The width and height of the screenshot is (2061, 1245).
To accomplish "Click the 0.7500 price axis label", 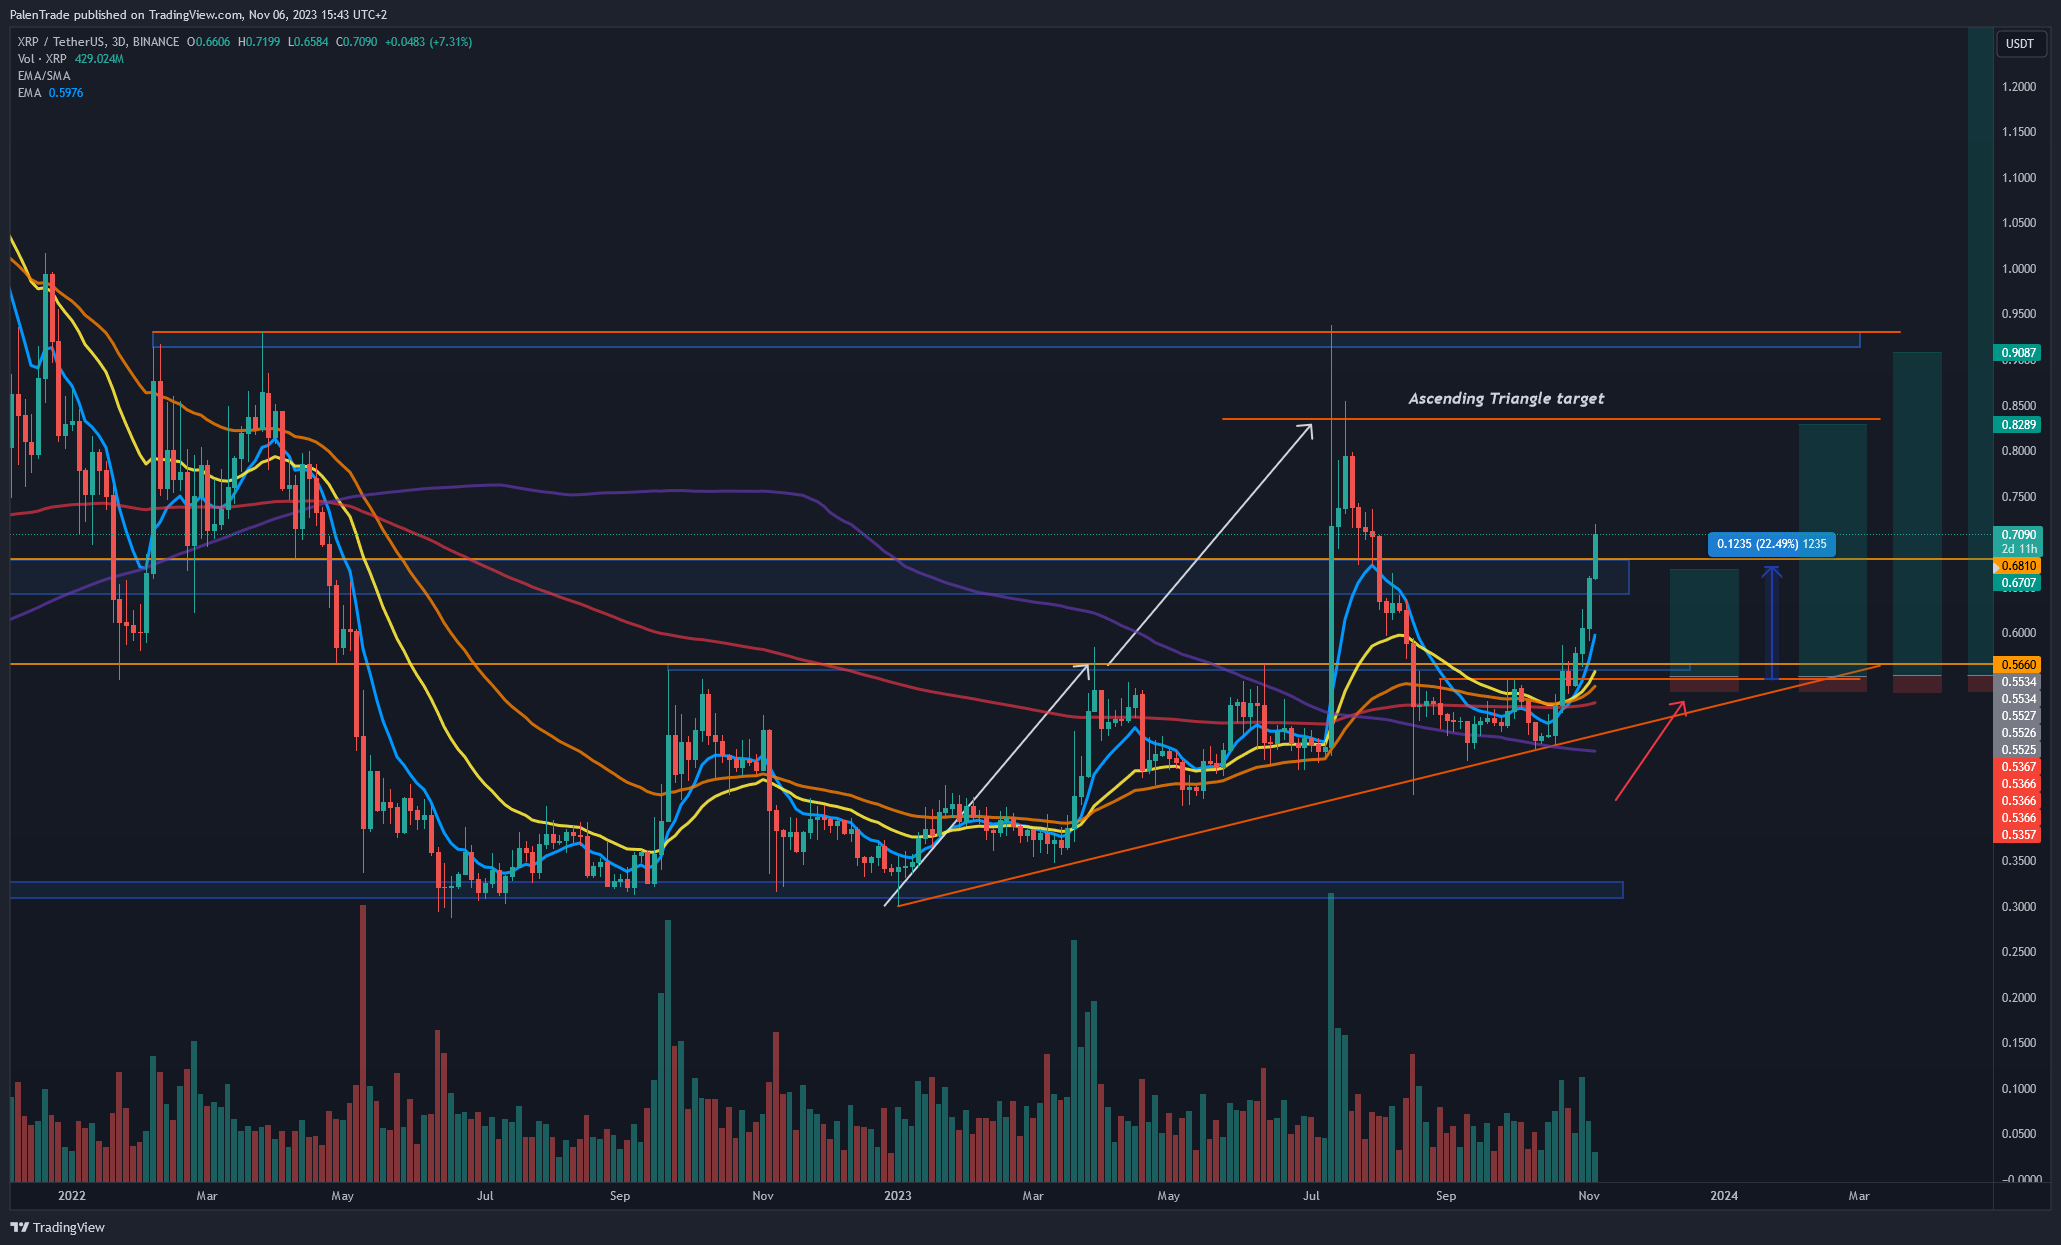I will click(x=2019, y=497).
